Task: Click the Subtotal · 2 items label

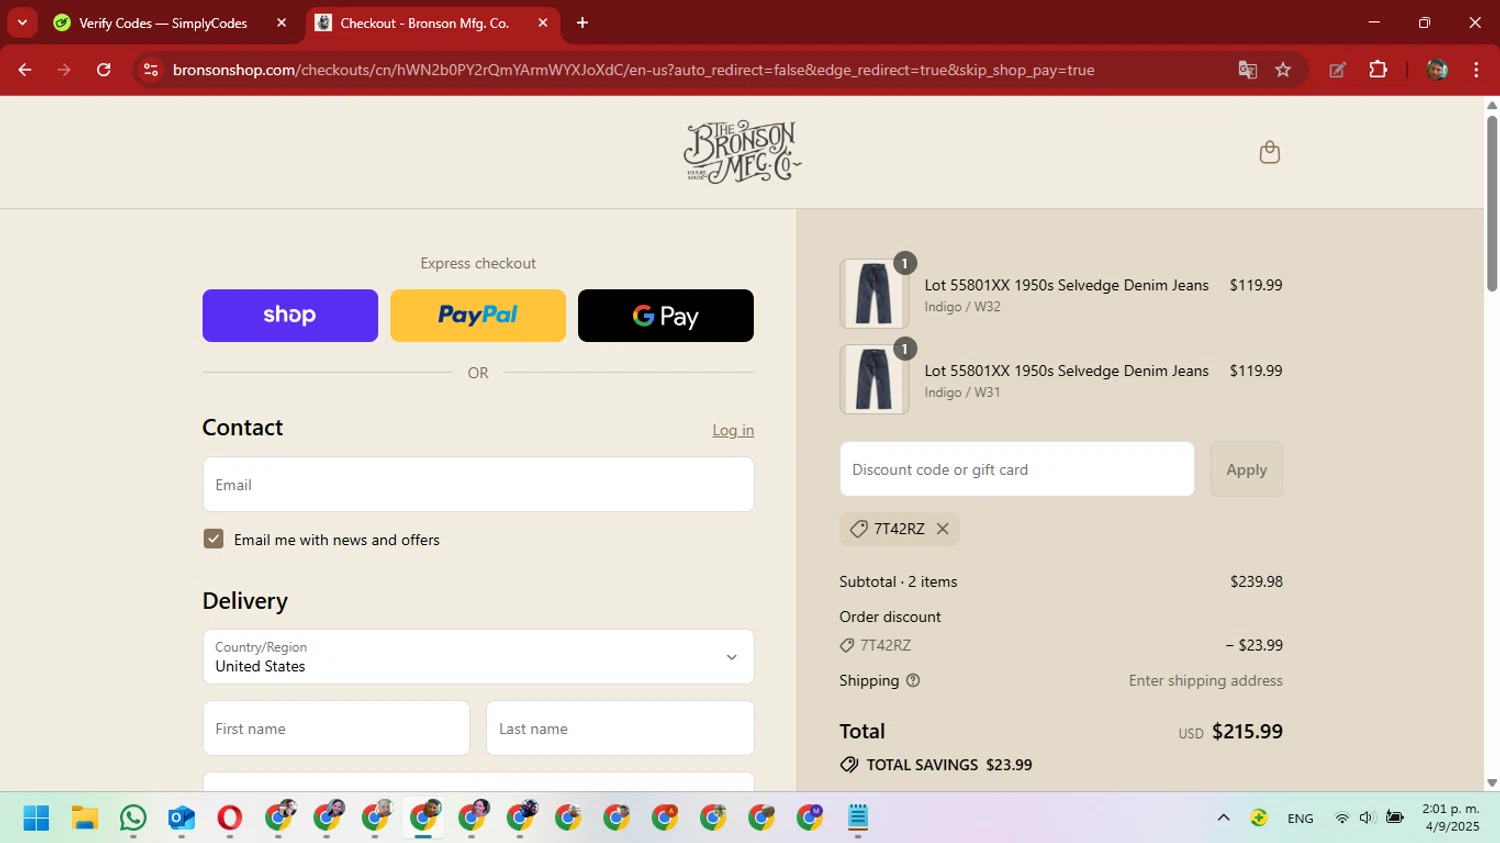Action: 898,582
